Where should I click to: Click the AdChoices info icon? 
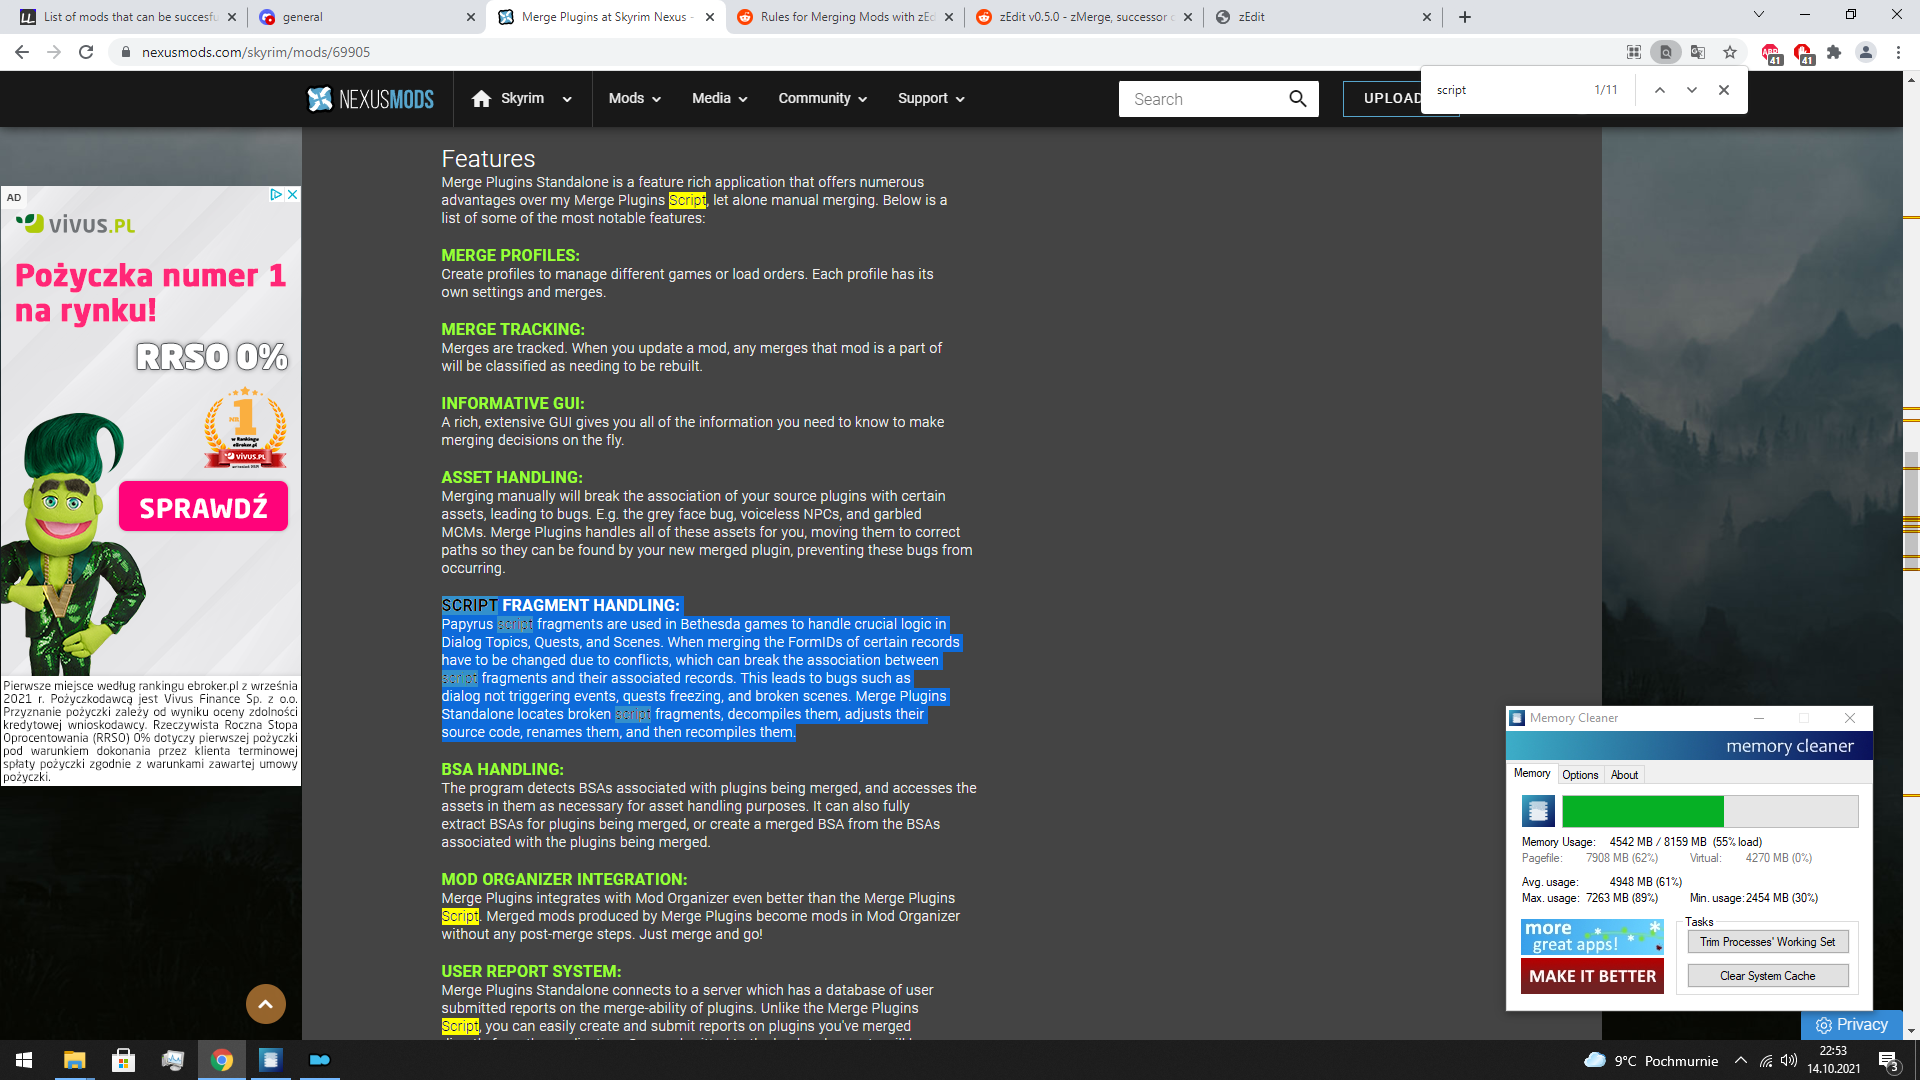tap(276, 194)
